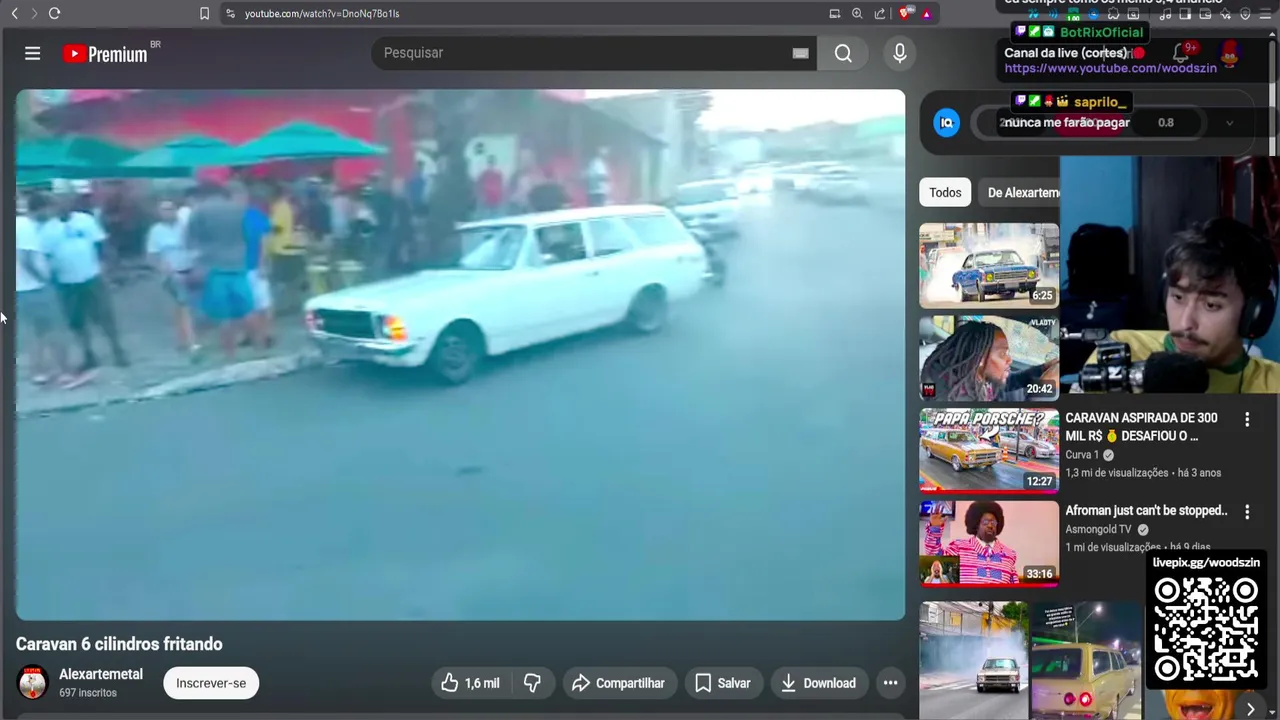Click the search magnifier button
Viewport: 1280px width, 720px height.
843,53
